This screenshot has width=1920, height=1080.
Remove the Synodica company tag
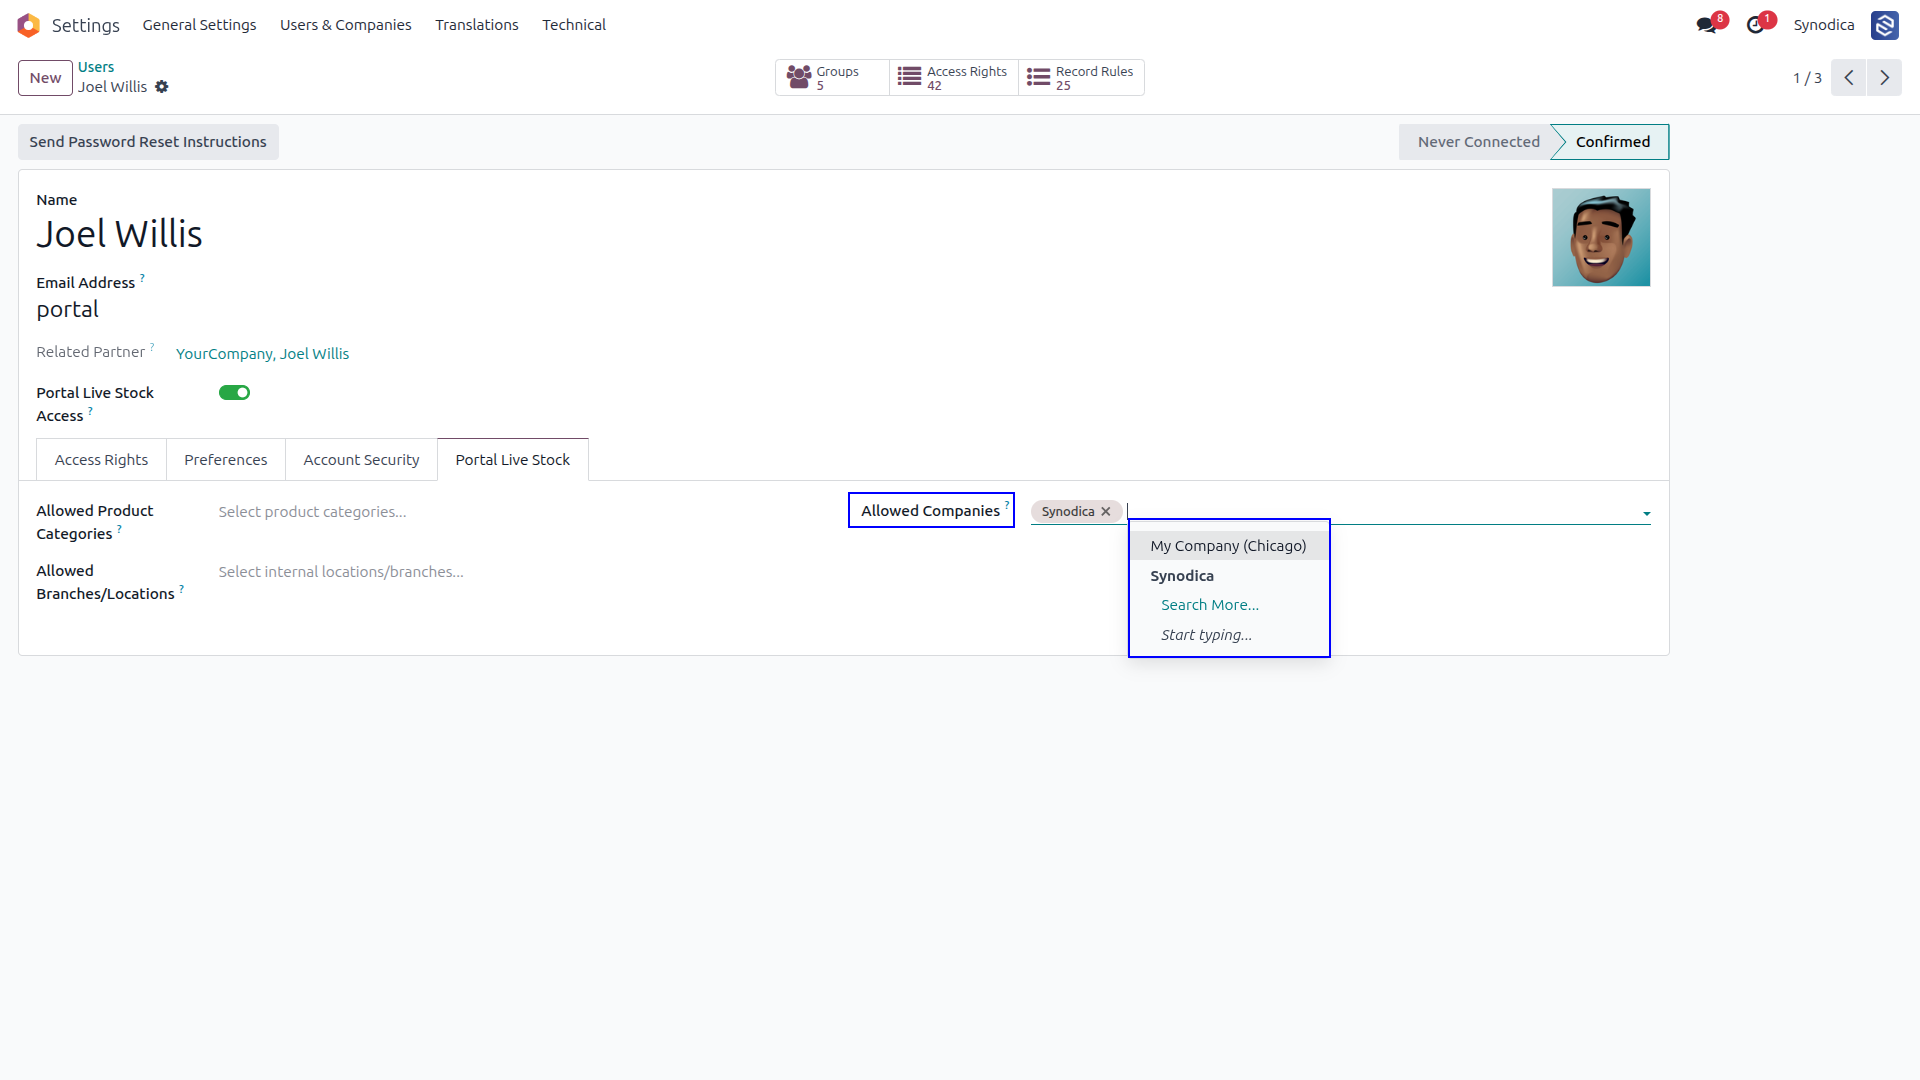coord(1106,512)
